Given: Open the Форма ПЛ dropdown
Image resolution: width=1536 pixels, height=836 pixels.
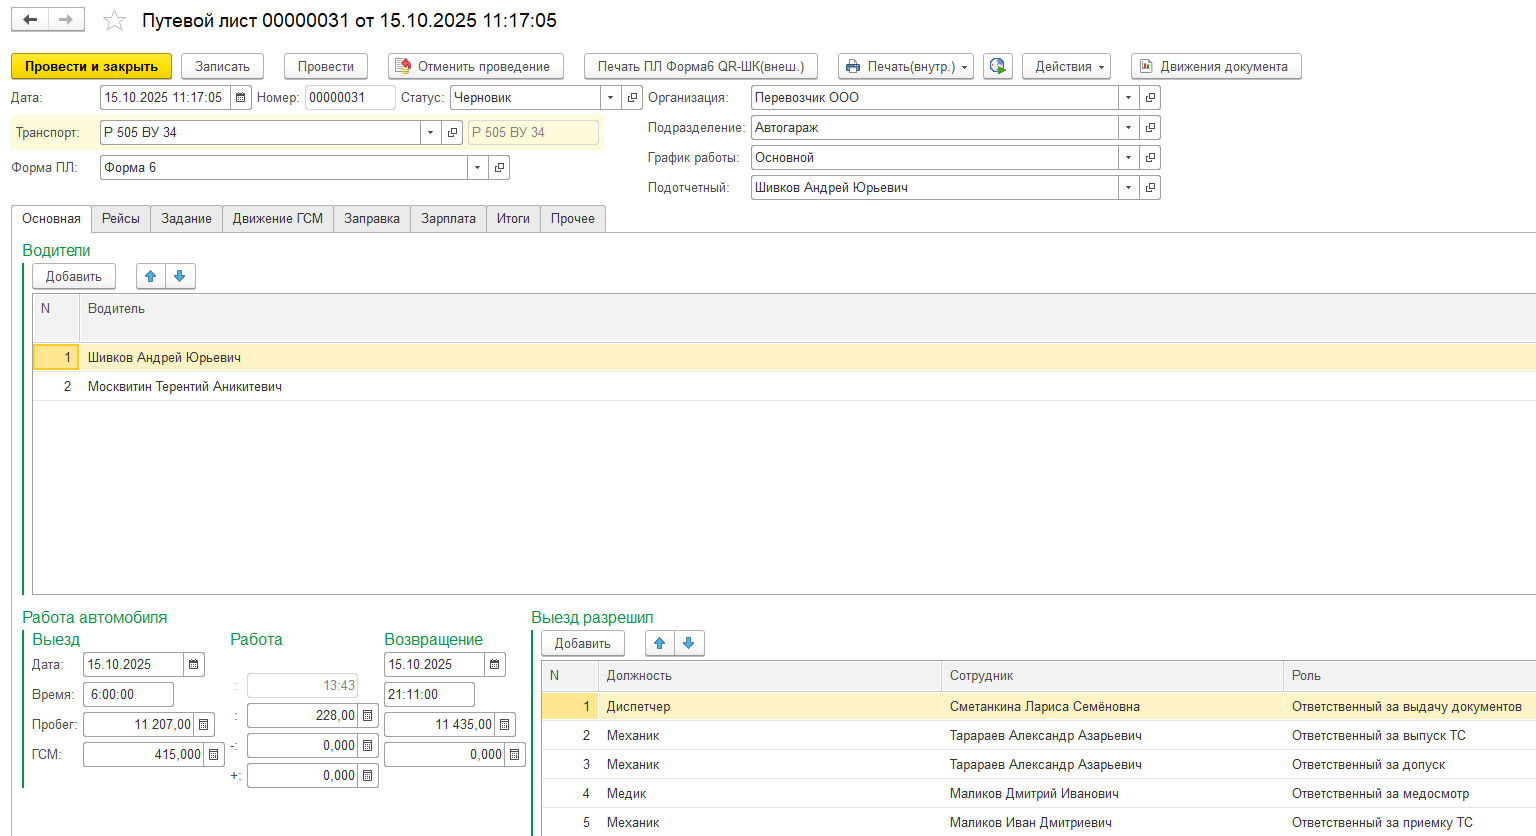Looking at the screenshot, I should [477, 168].
